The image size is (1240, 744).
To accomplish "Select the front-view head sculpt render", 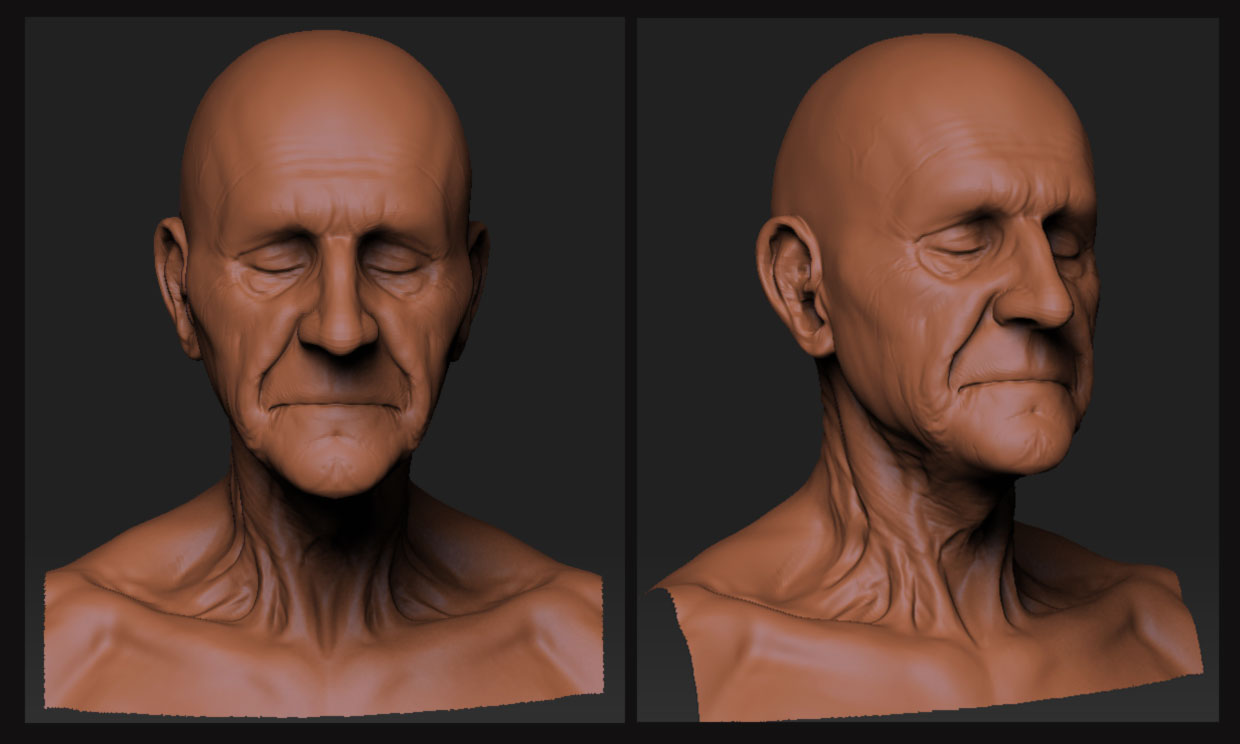I will click(x=325, y=369).
